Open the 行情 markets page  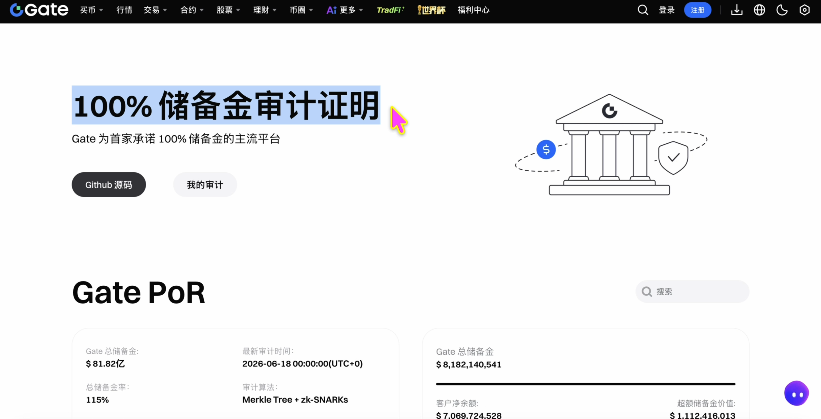(124, 10)
